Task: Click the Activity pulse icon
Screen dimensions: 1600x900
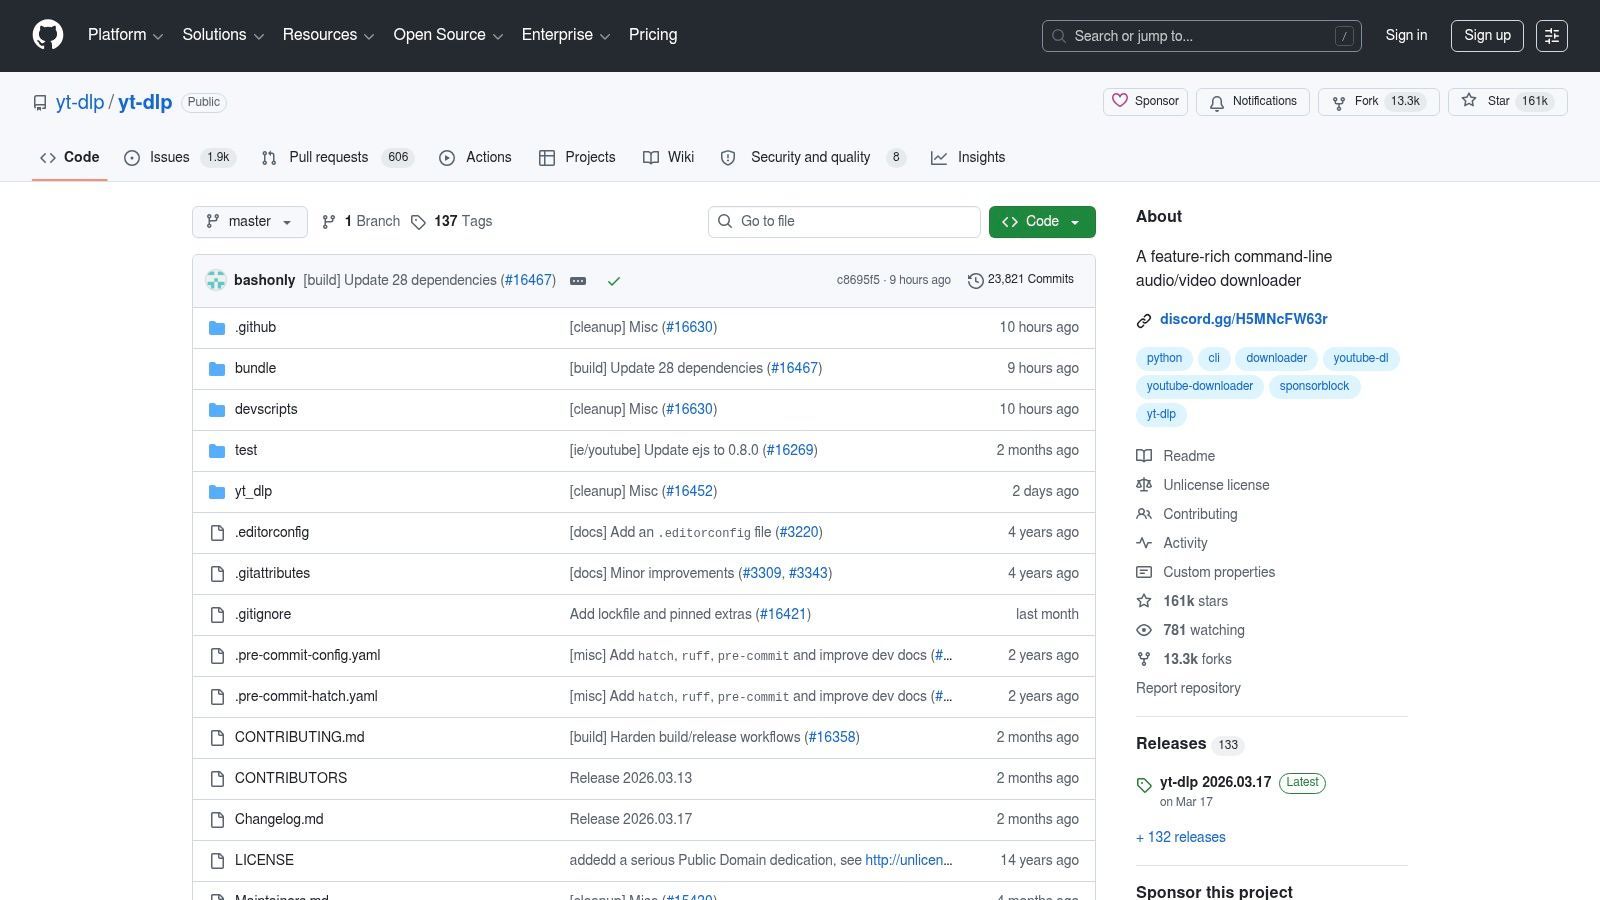Action: 1144,543
